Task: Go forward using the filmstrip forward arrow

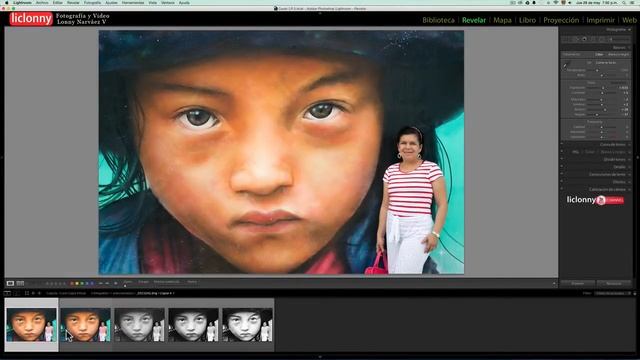Action: click(x=39, y=293)
